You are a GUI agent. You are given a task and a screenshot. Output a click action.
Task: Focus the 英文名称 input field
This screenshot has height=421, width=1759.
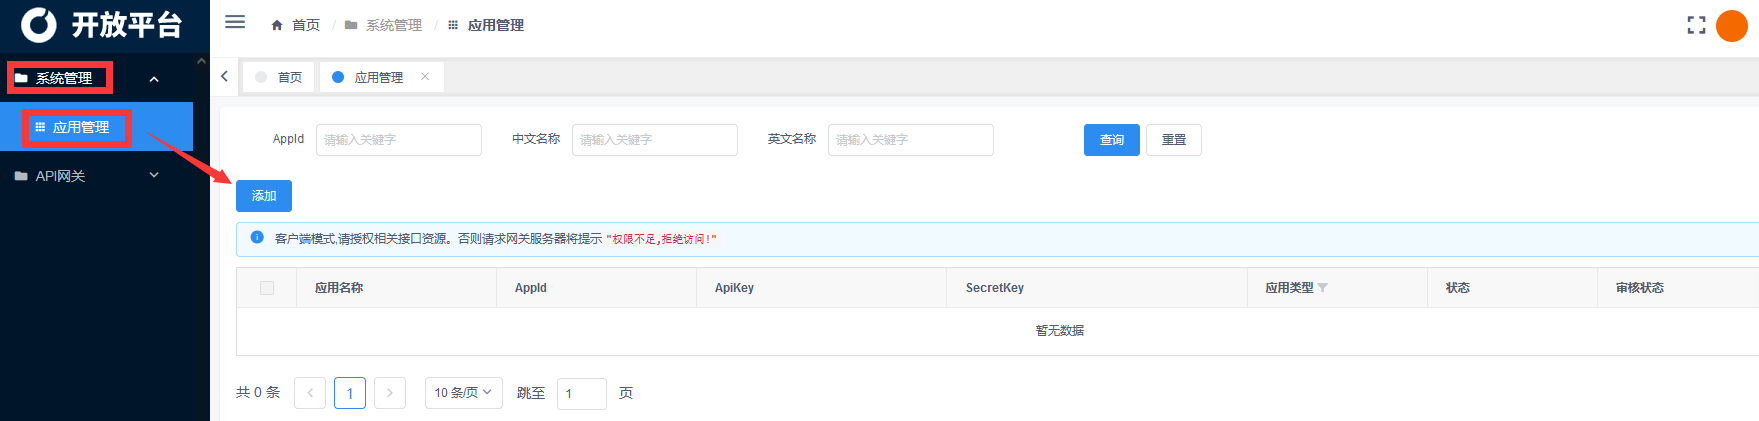coord(911,140)
